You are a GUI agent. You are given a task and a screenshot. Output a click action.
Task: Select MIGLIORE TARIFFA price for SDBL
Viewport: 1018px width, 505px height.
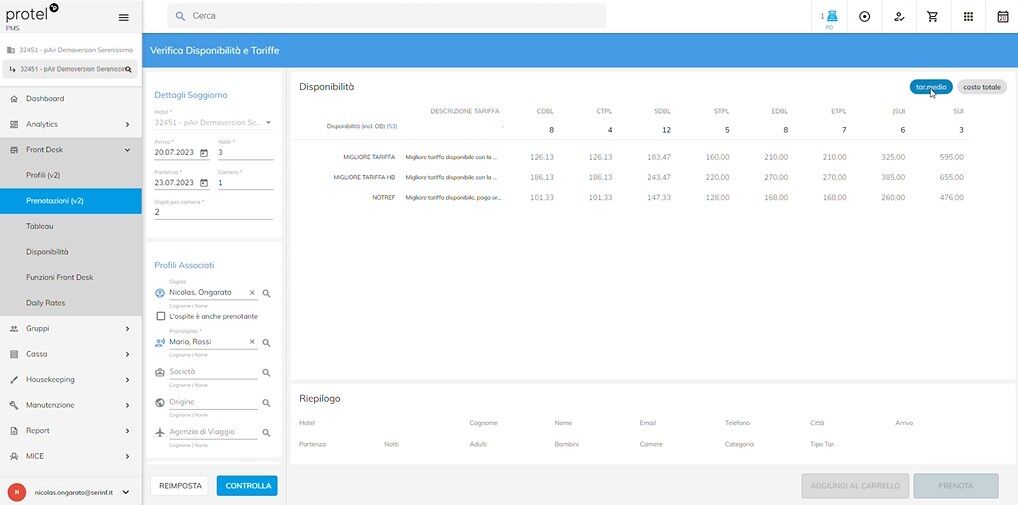(x=658, y=157)
